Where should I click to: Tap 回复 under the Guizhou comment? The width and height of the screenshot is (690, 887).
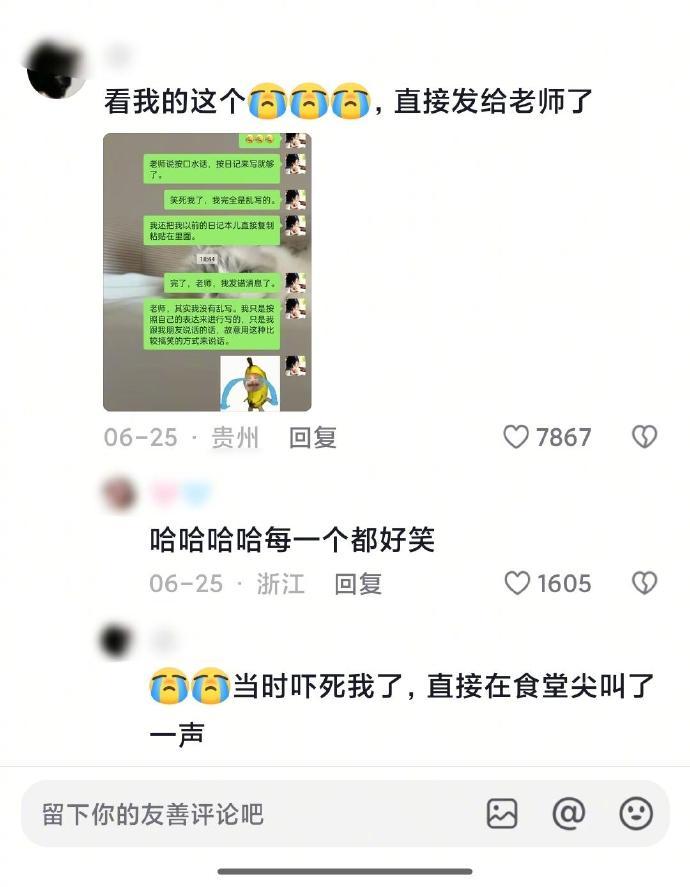point(313,437)
